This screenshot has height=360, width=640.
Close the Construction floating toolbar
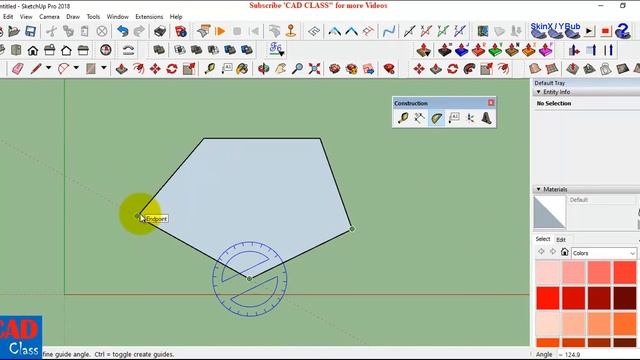coord(491,103)
